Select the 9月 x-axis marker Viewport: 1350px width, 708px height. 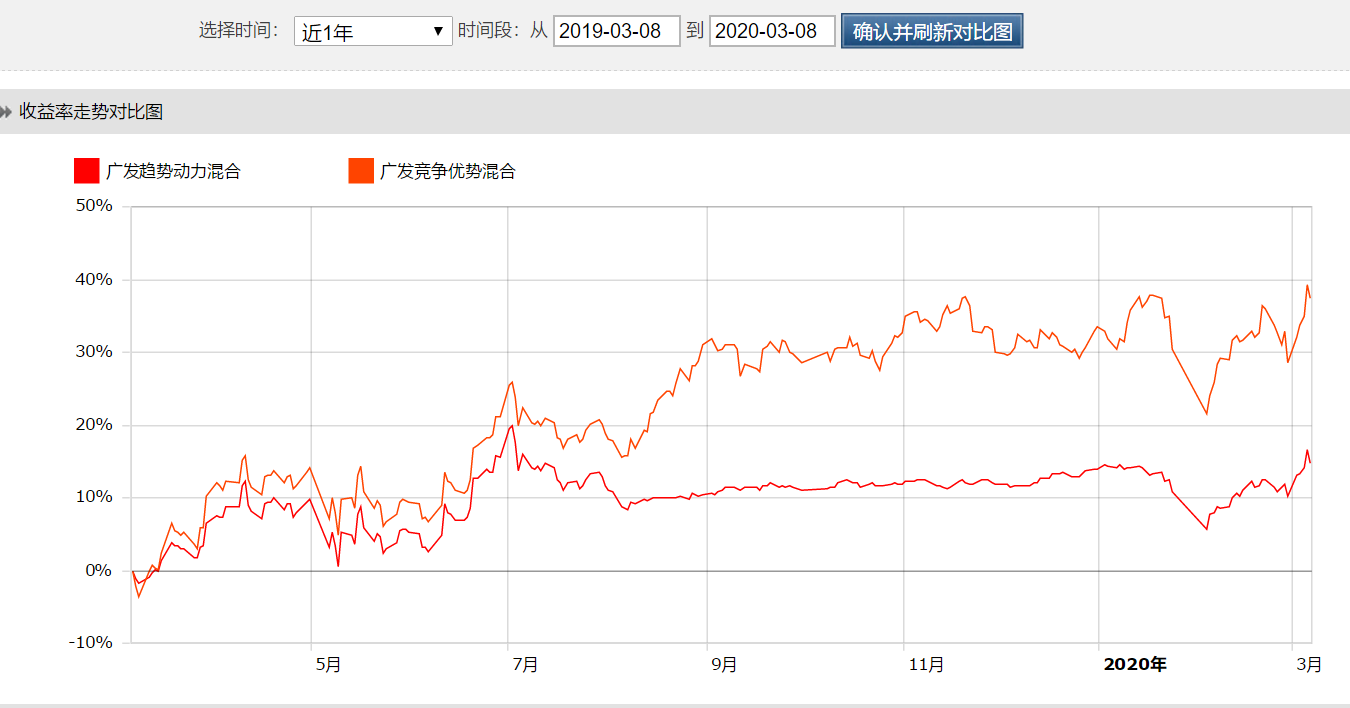coord(722,664)
